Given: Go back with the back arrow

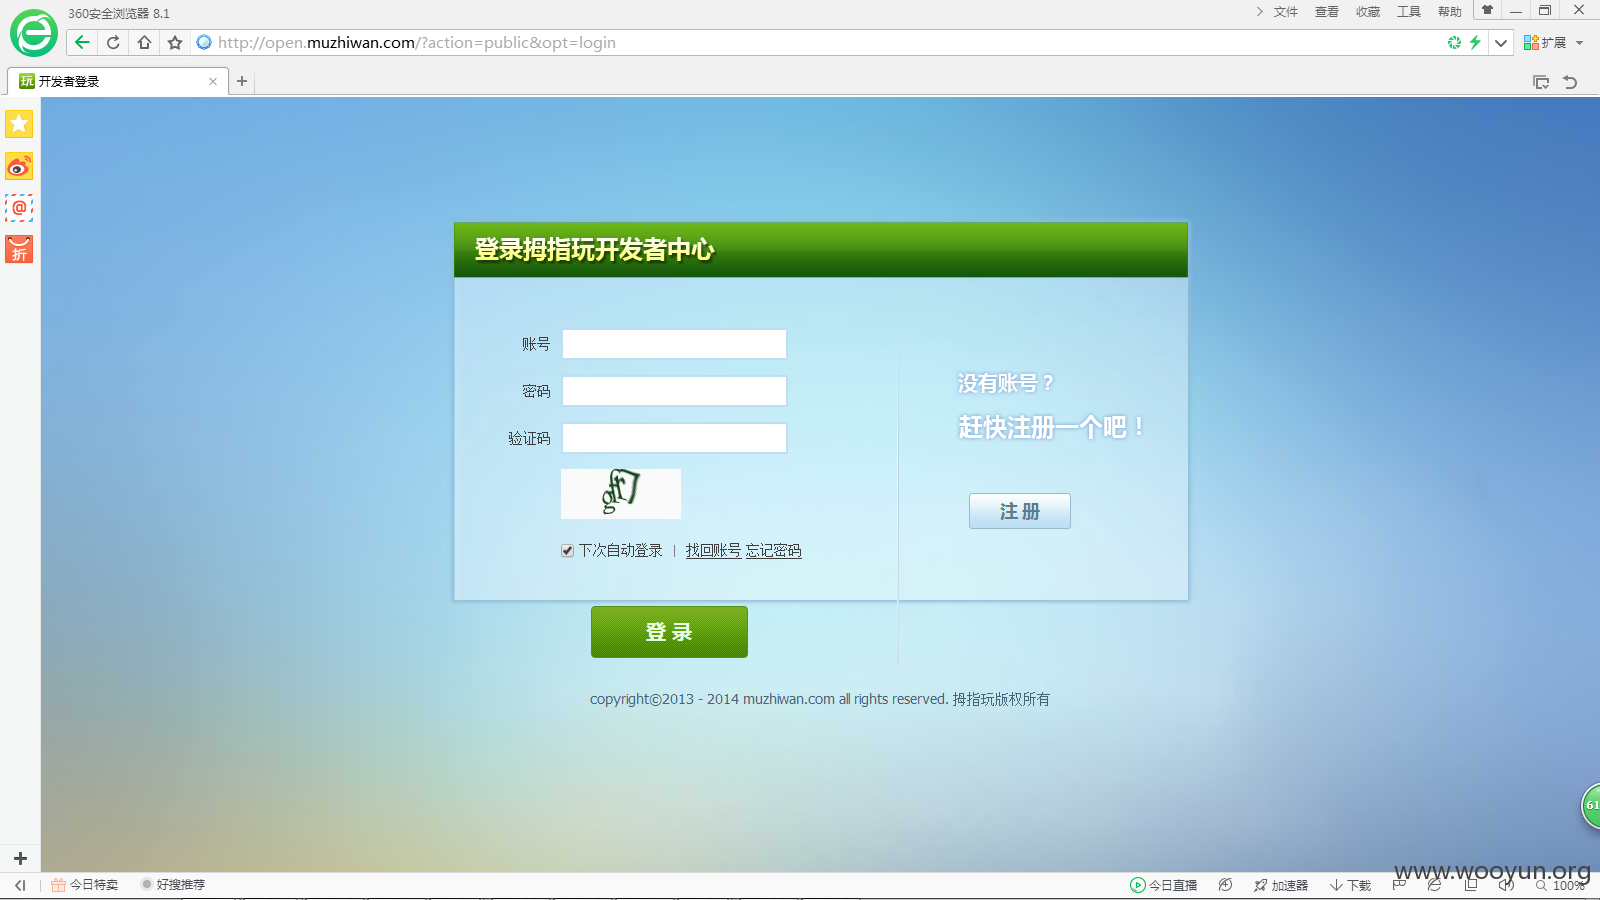Looking at the screenshot, I should (x=82, y=42).
